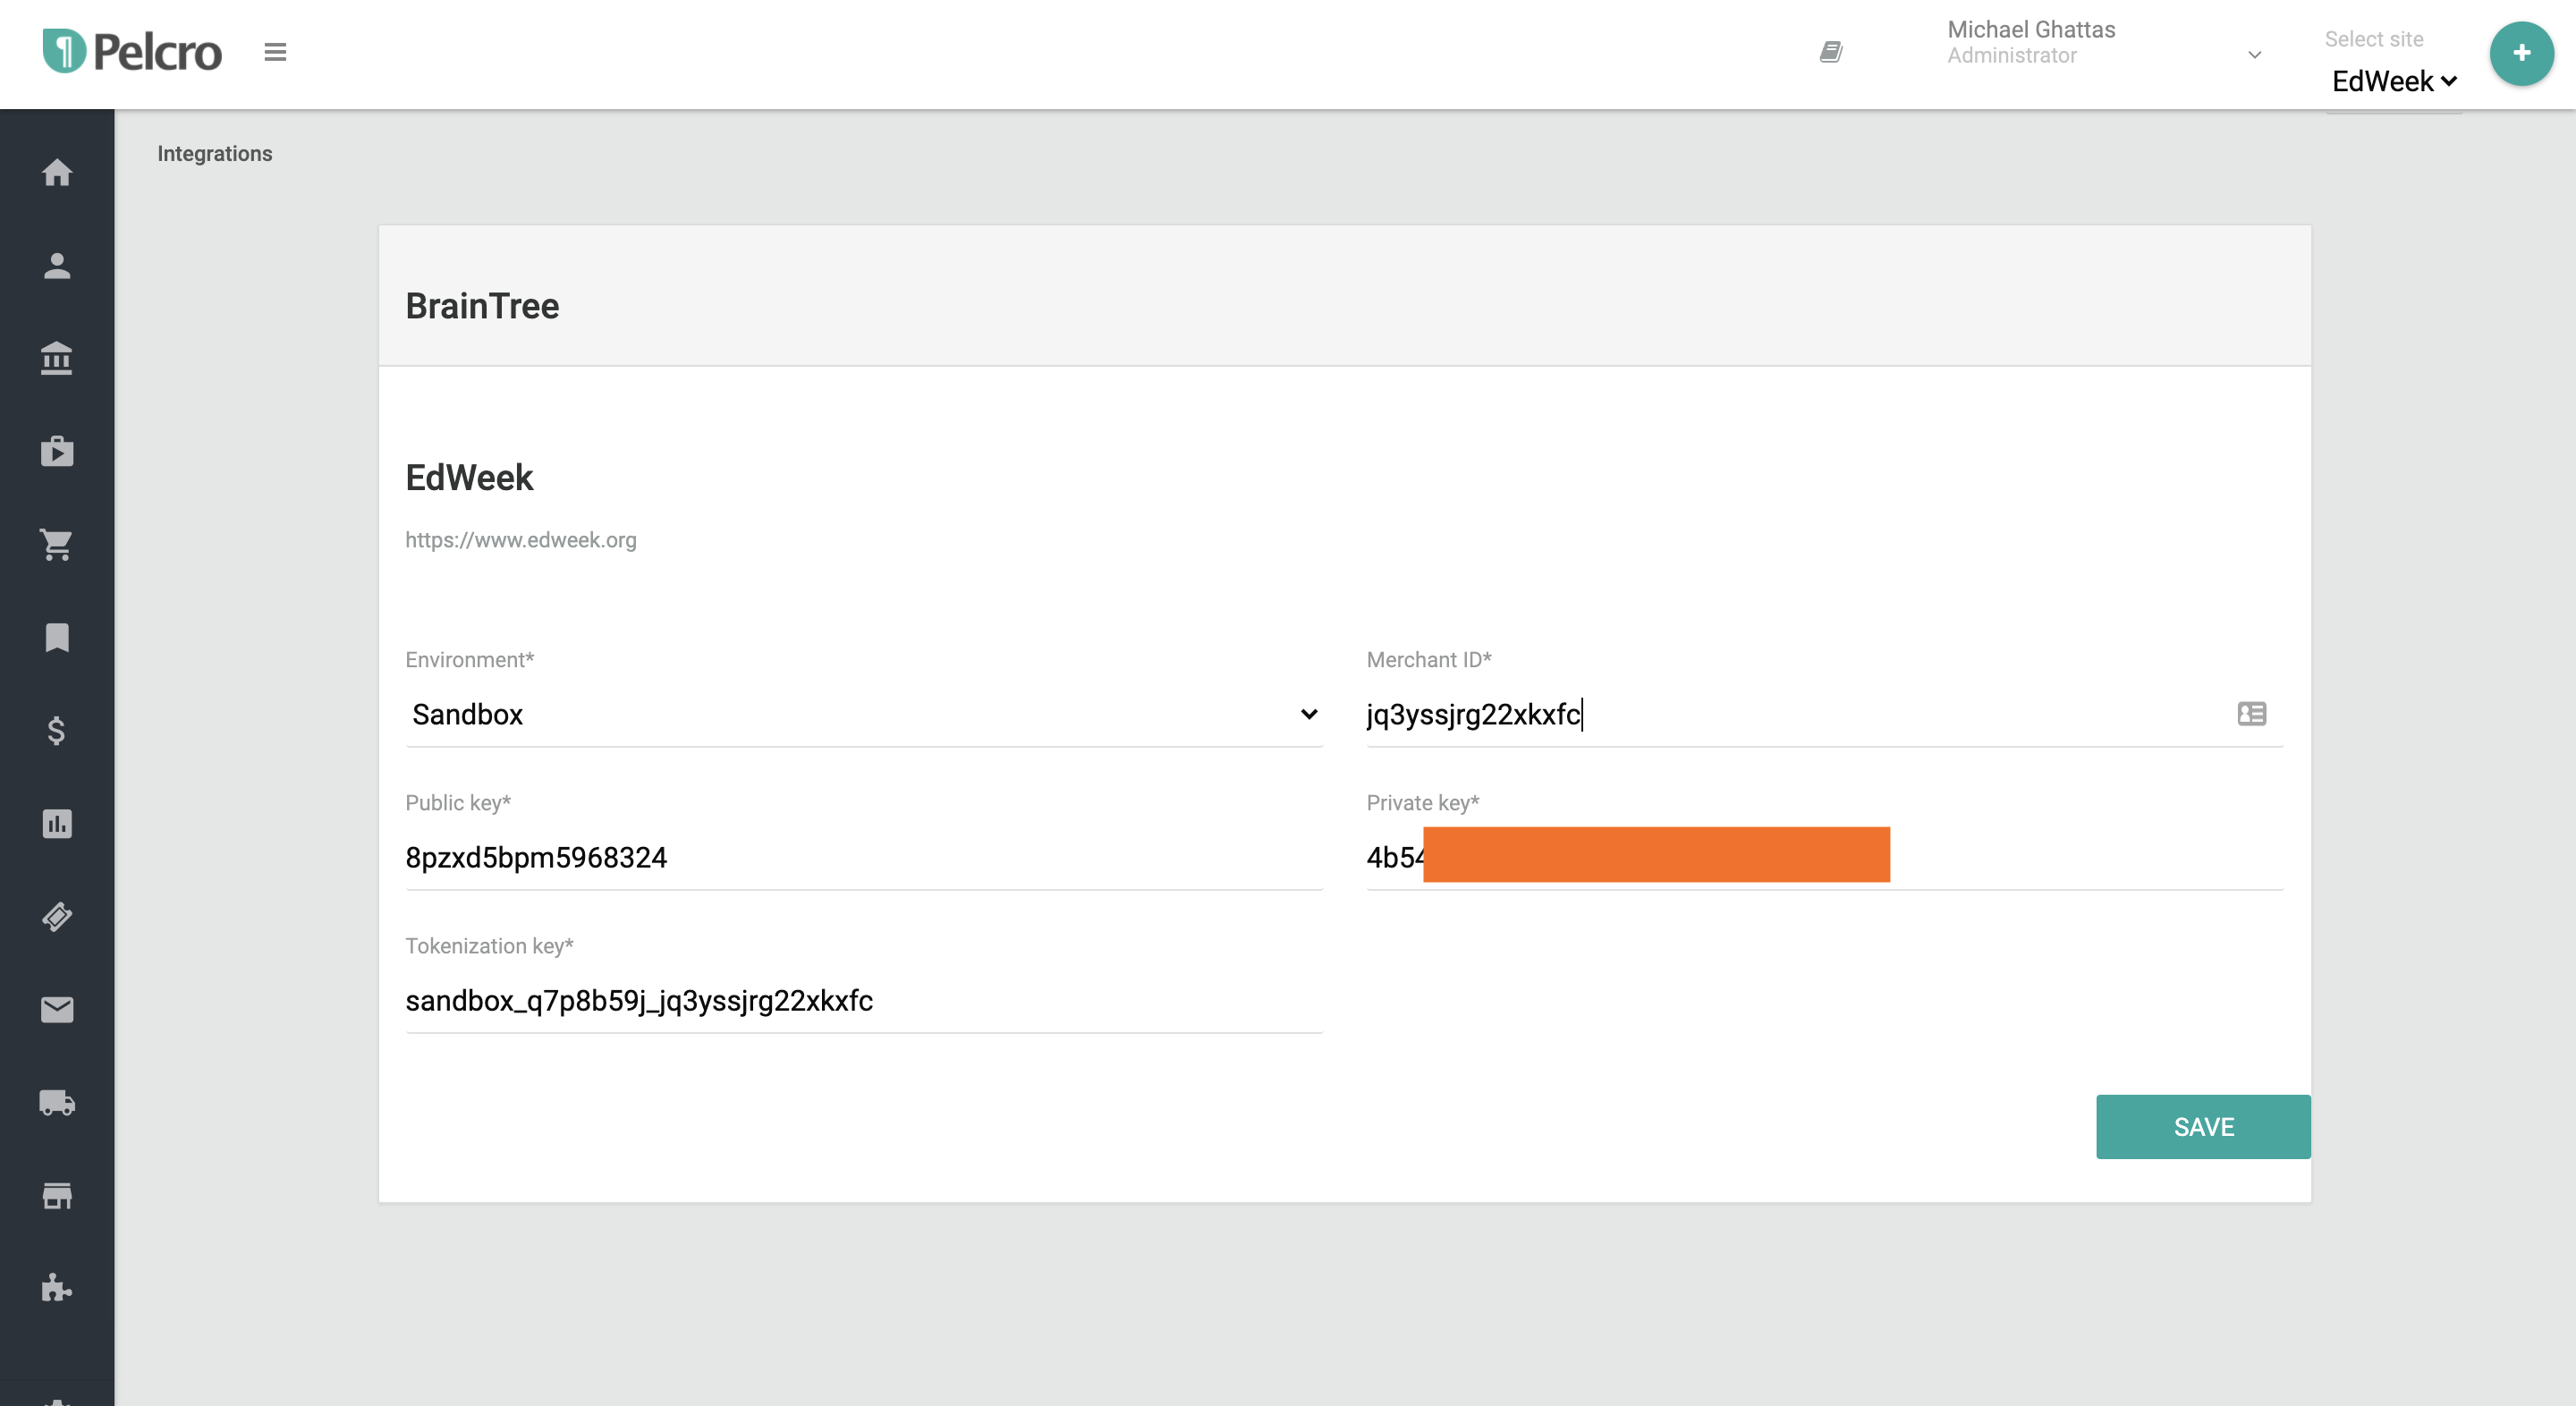Click the delivery truck sidebar icon
This screenshot has width=2576, height=1406.
(57, 1102)
